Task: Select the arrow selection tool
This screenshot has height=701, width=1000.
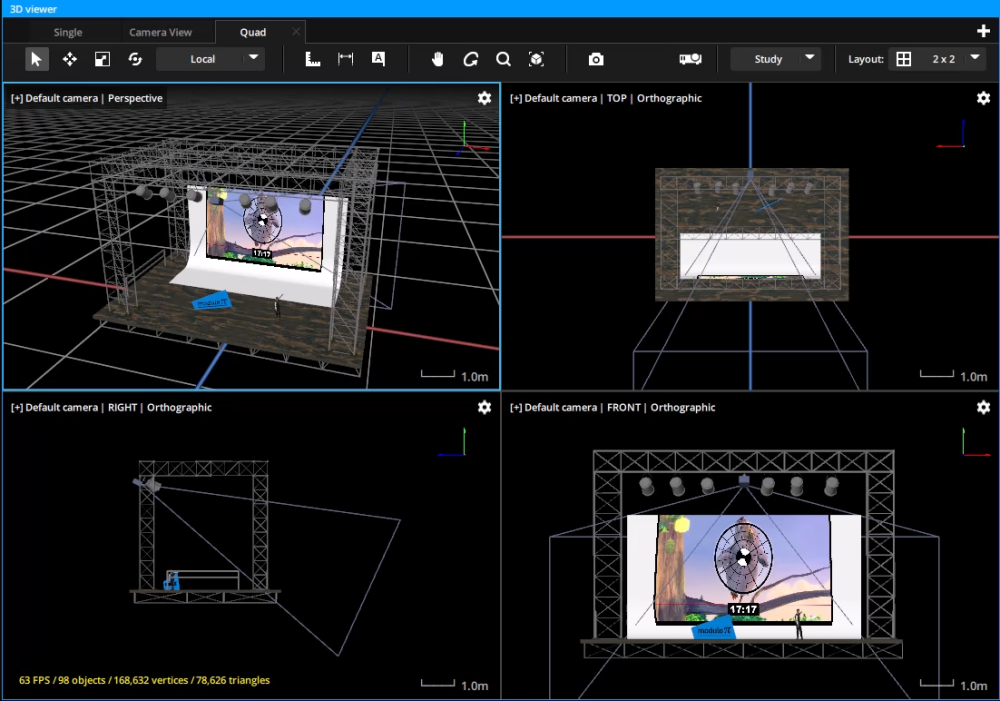Action: 36,58
